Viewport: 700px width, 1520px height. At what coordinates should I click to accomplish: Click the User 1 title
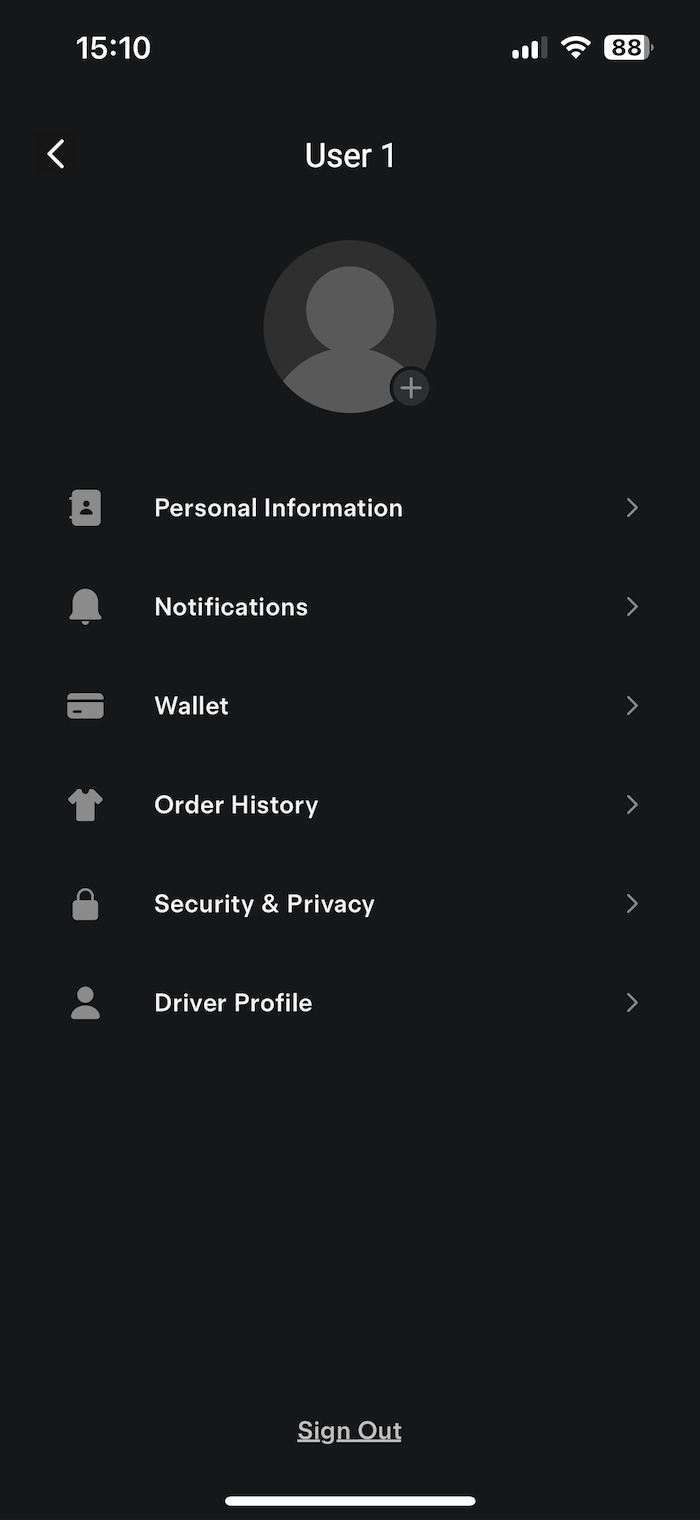[349, 155]
